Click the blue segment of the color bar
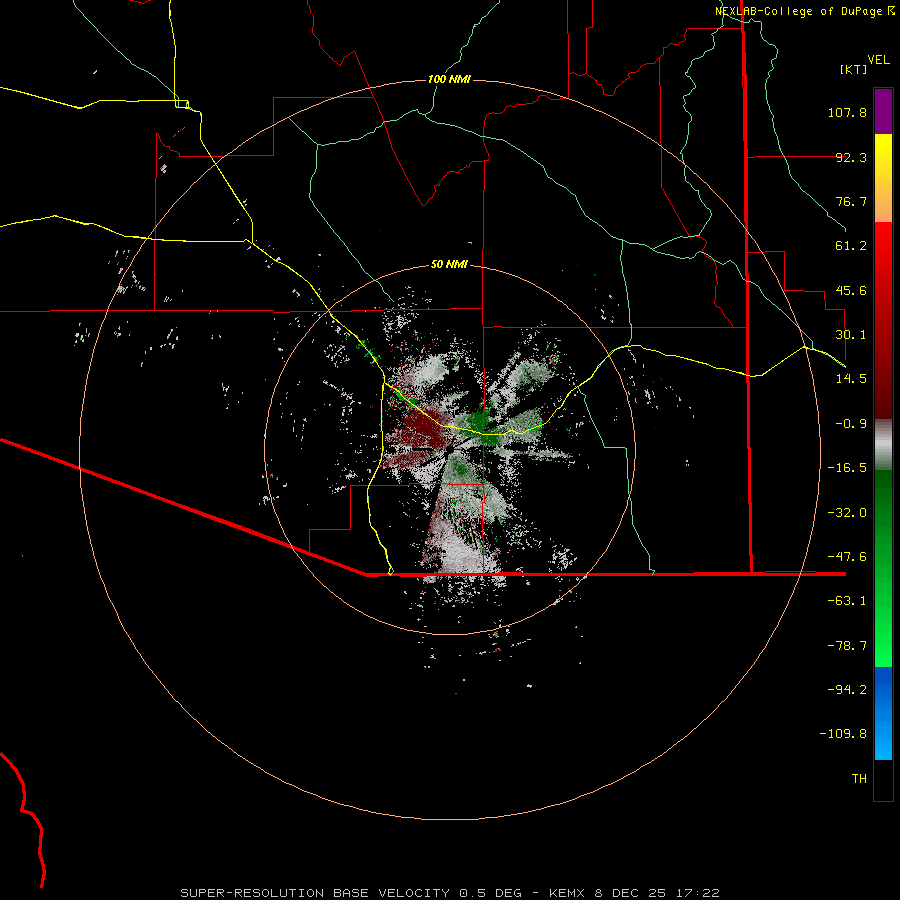 click(883, 713)
